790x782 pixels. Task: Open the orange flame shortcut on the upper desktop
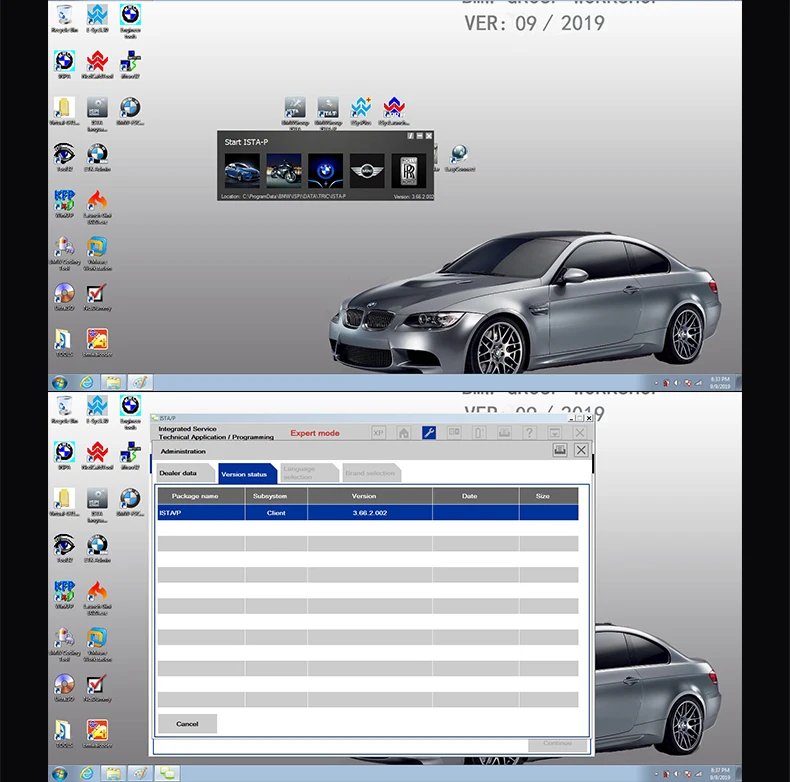[x=97, y=207]
